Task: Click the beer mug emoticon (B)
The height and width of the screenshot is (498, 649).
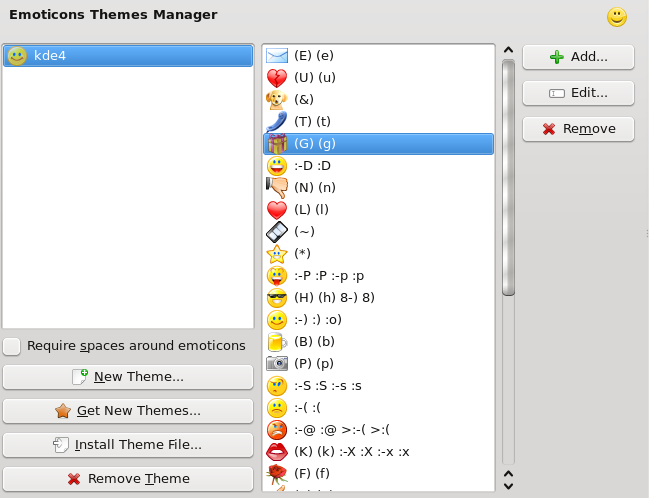Action: coord(277,342)
